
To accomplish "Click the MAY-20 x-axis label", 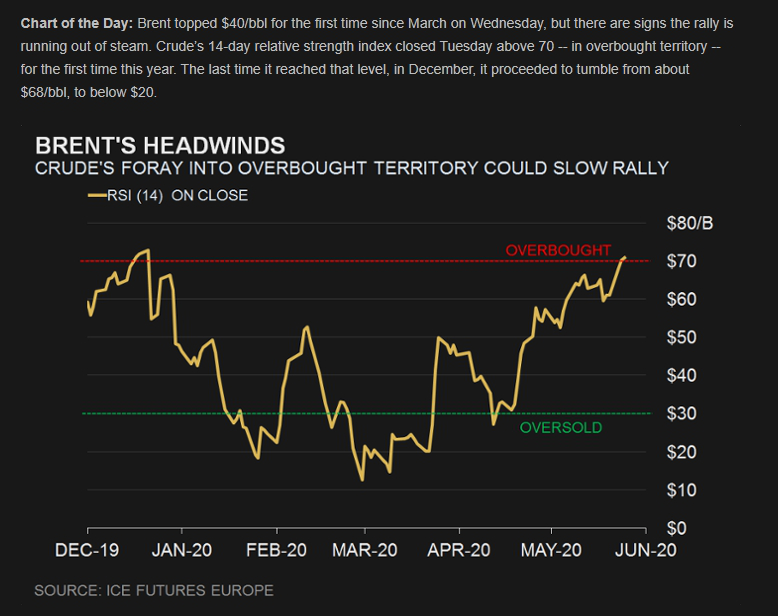I will pos(551,550).
